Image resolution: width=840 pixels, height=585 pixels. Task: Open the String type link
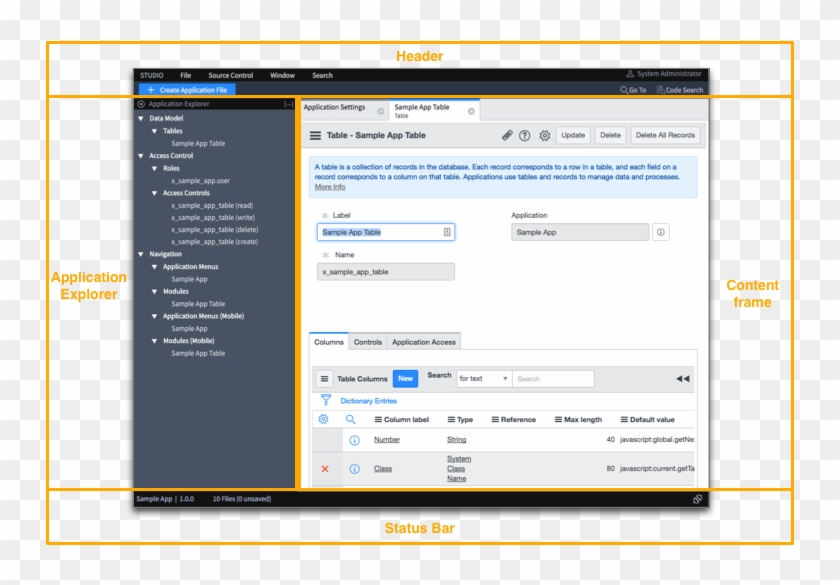[x=456, y=440]
